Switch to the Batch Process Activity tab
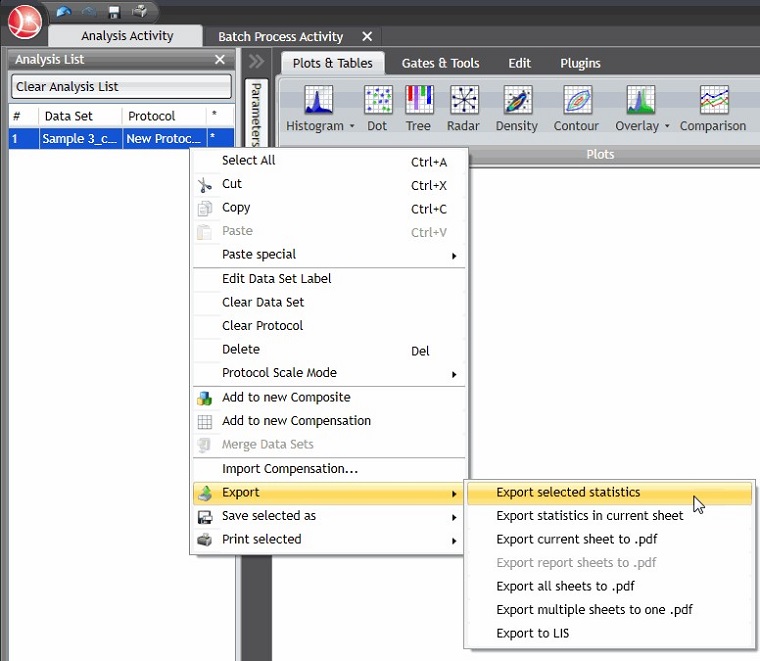The image size is (760, 661). click(281, 36)
